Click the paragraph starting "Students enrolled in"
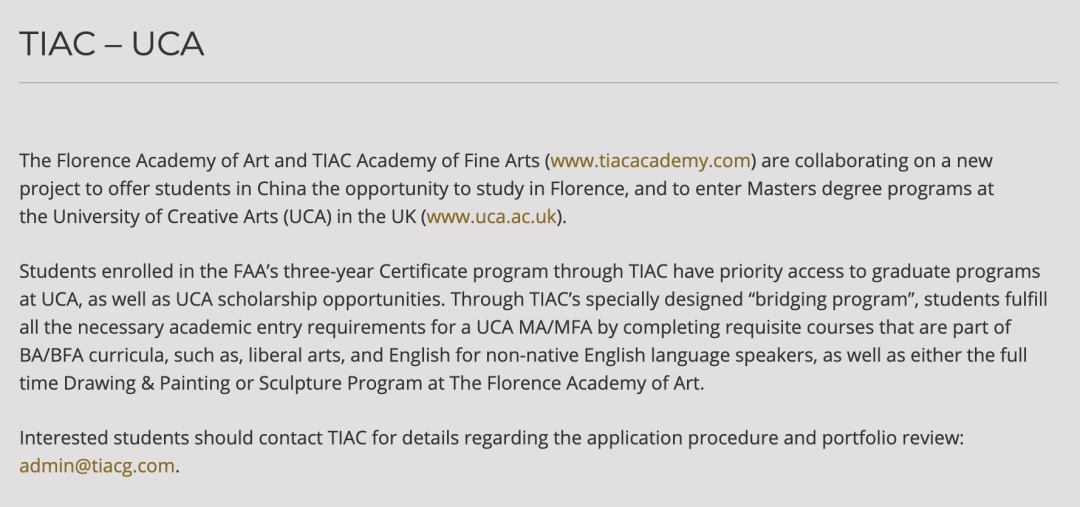 [533, 328]
